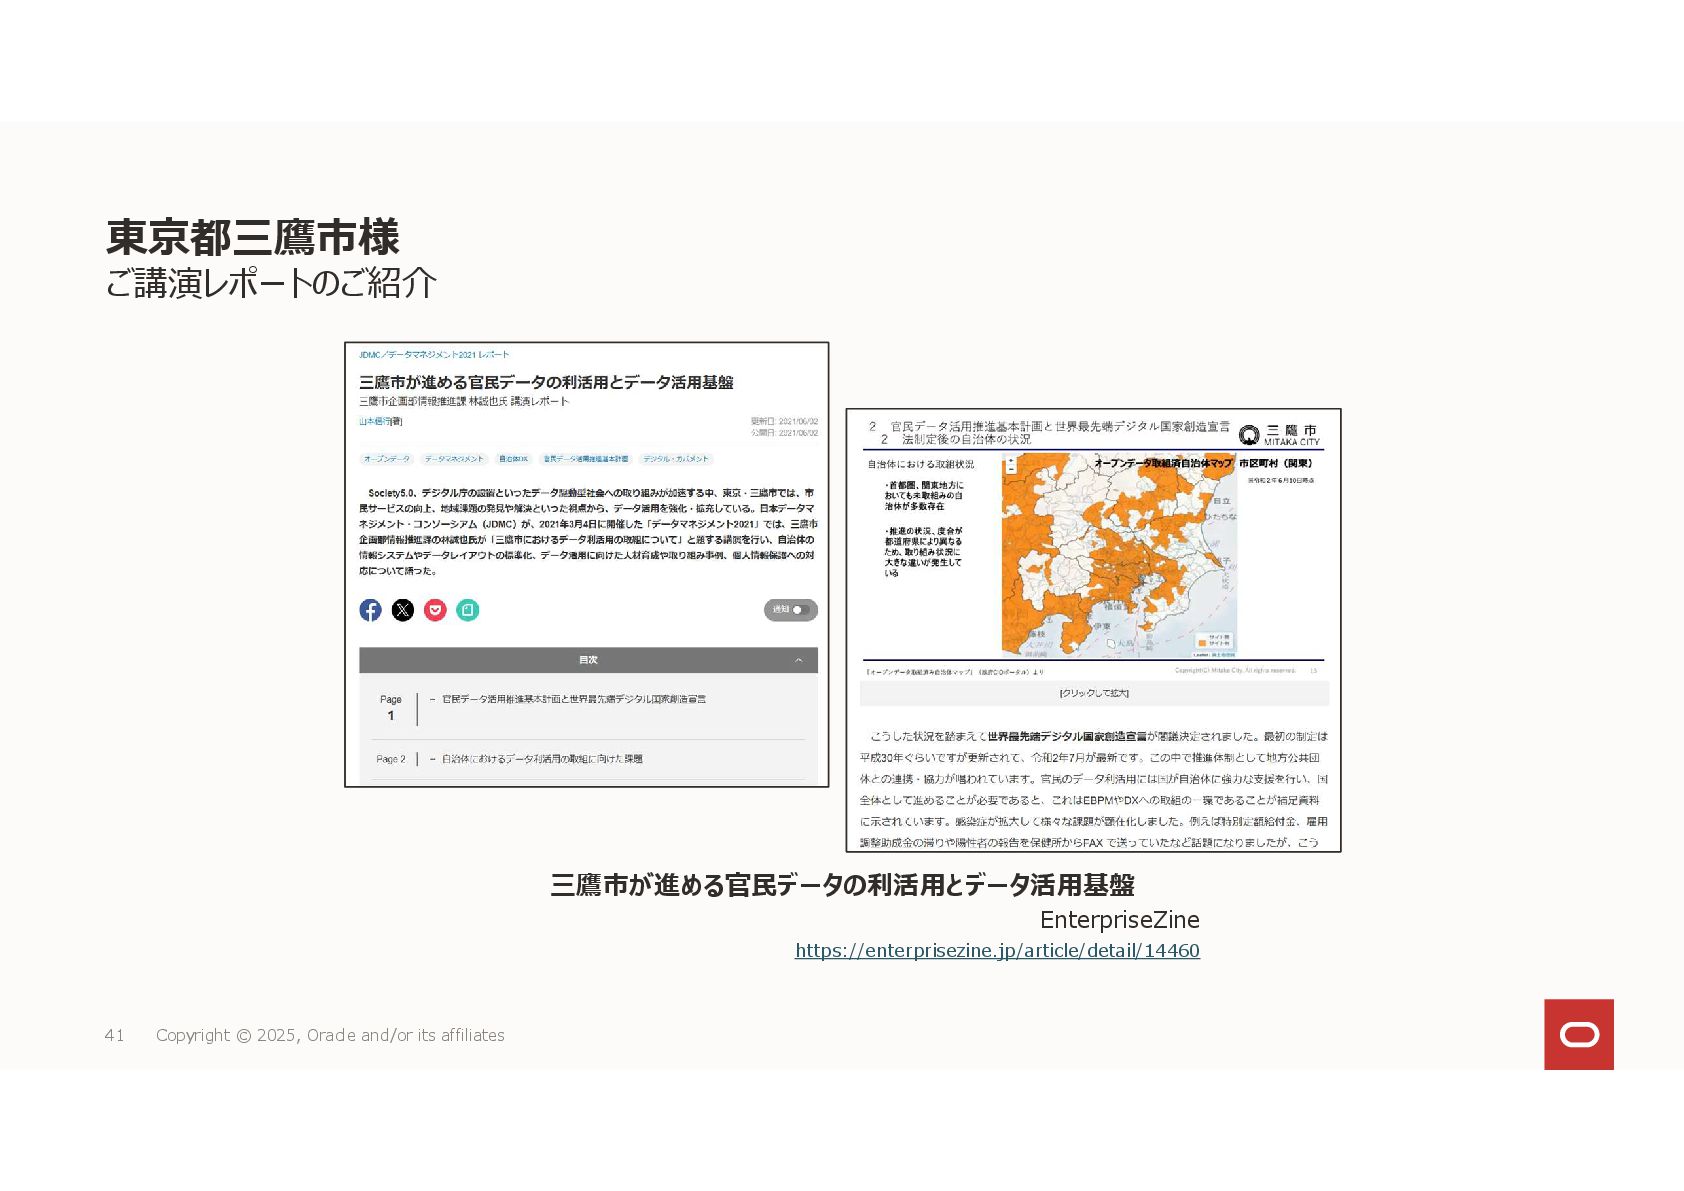
Task: Click the map legend box
Action: (x=1215, y=640)
